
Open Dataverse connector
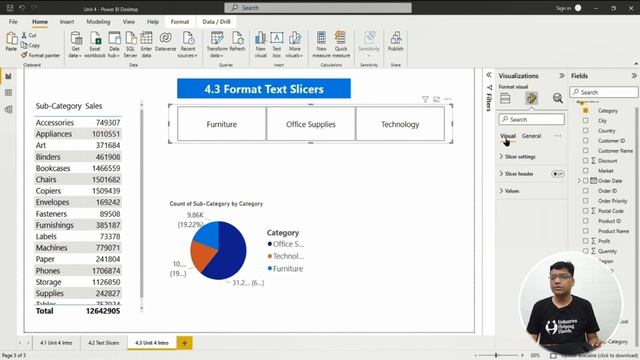[x=165, y=41]
